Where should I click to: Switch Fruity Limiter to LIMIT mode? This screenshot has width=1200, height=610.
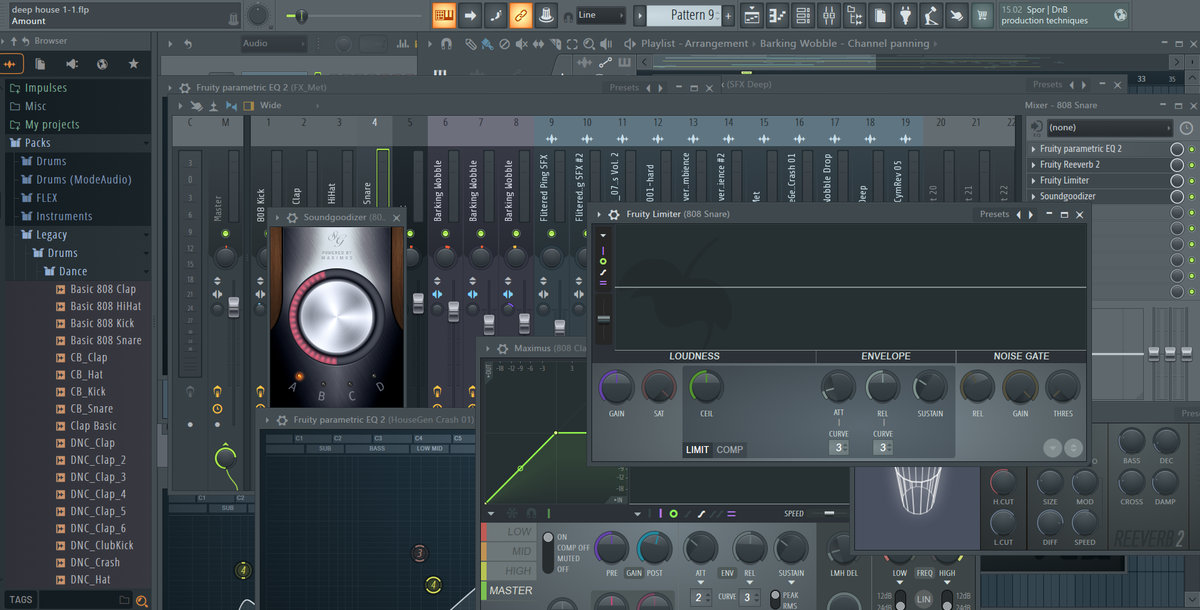pos(697,450)
